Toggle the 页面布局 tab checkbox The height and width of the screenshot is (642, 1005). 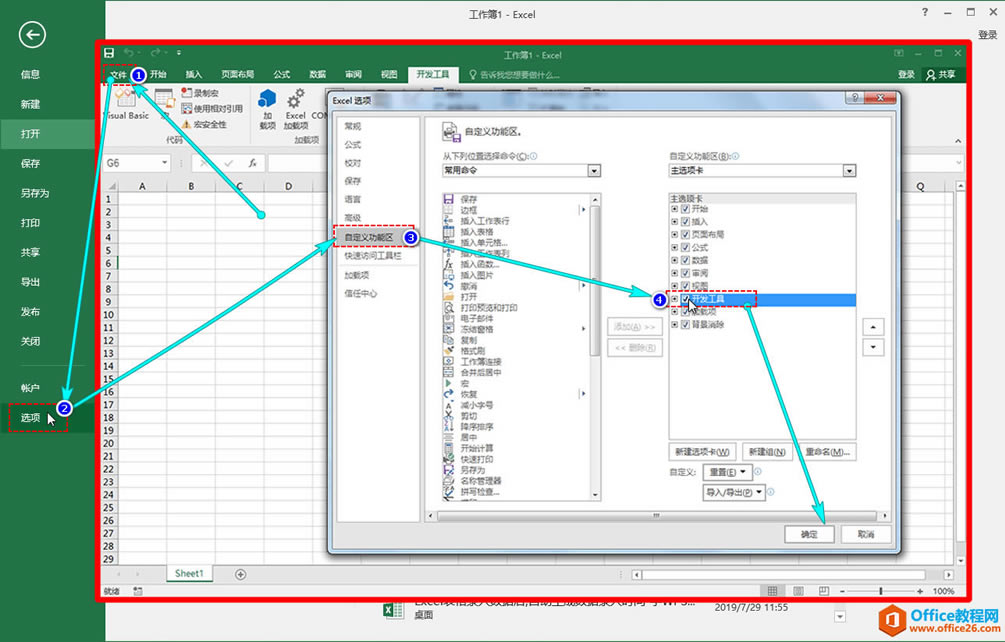tap(685, 235)
